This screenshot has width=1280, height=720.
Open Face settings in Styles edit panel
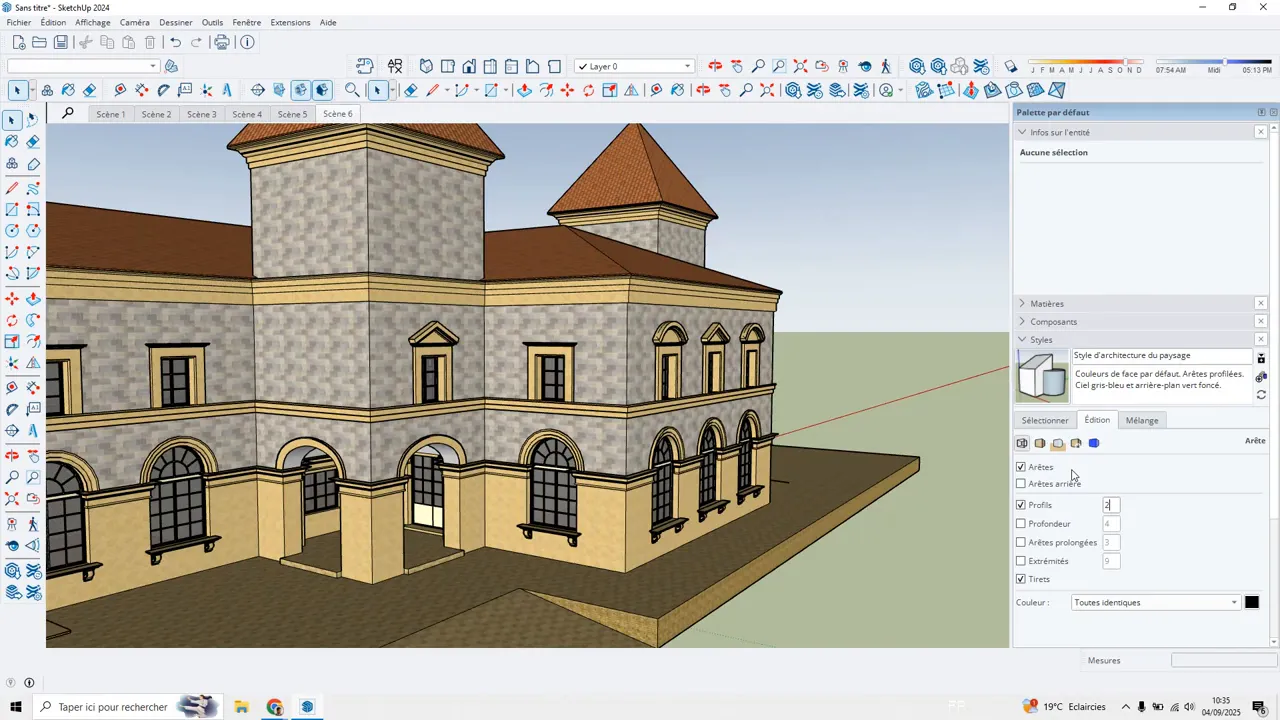click(1040, 443)
